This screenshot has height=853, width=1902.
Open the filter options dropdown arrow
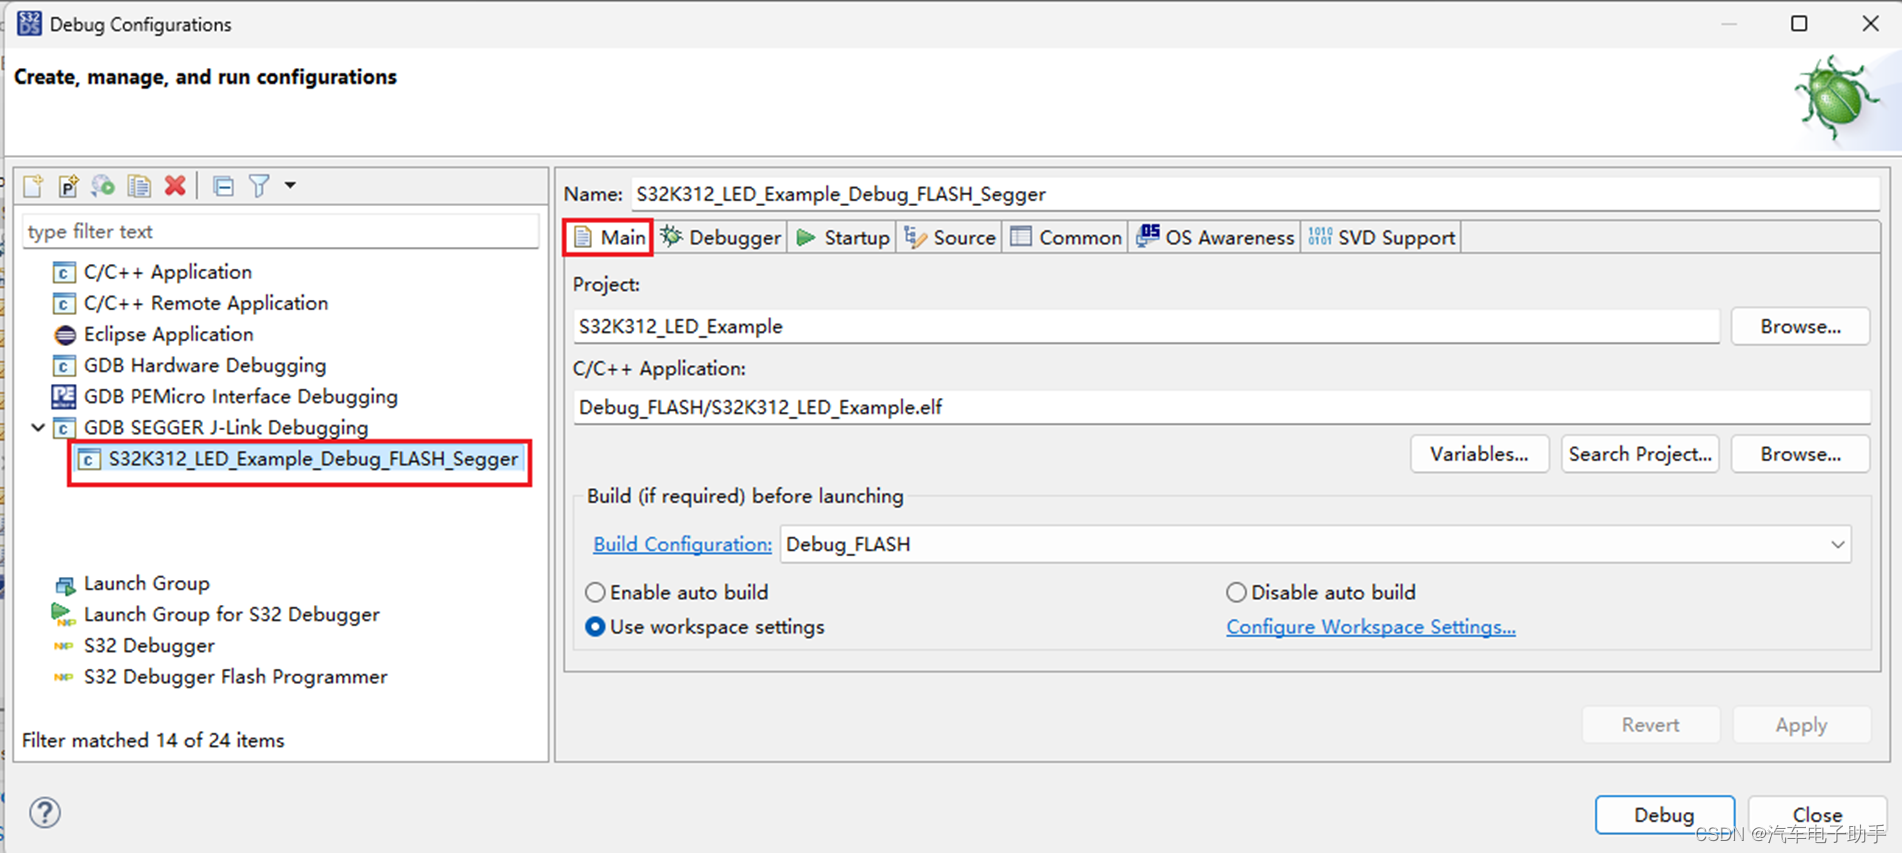coord(290,185)
